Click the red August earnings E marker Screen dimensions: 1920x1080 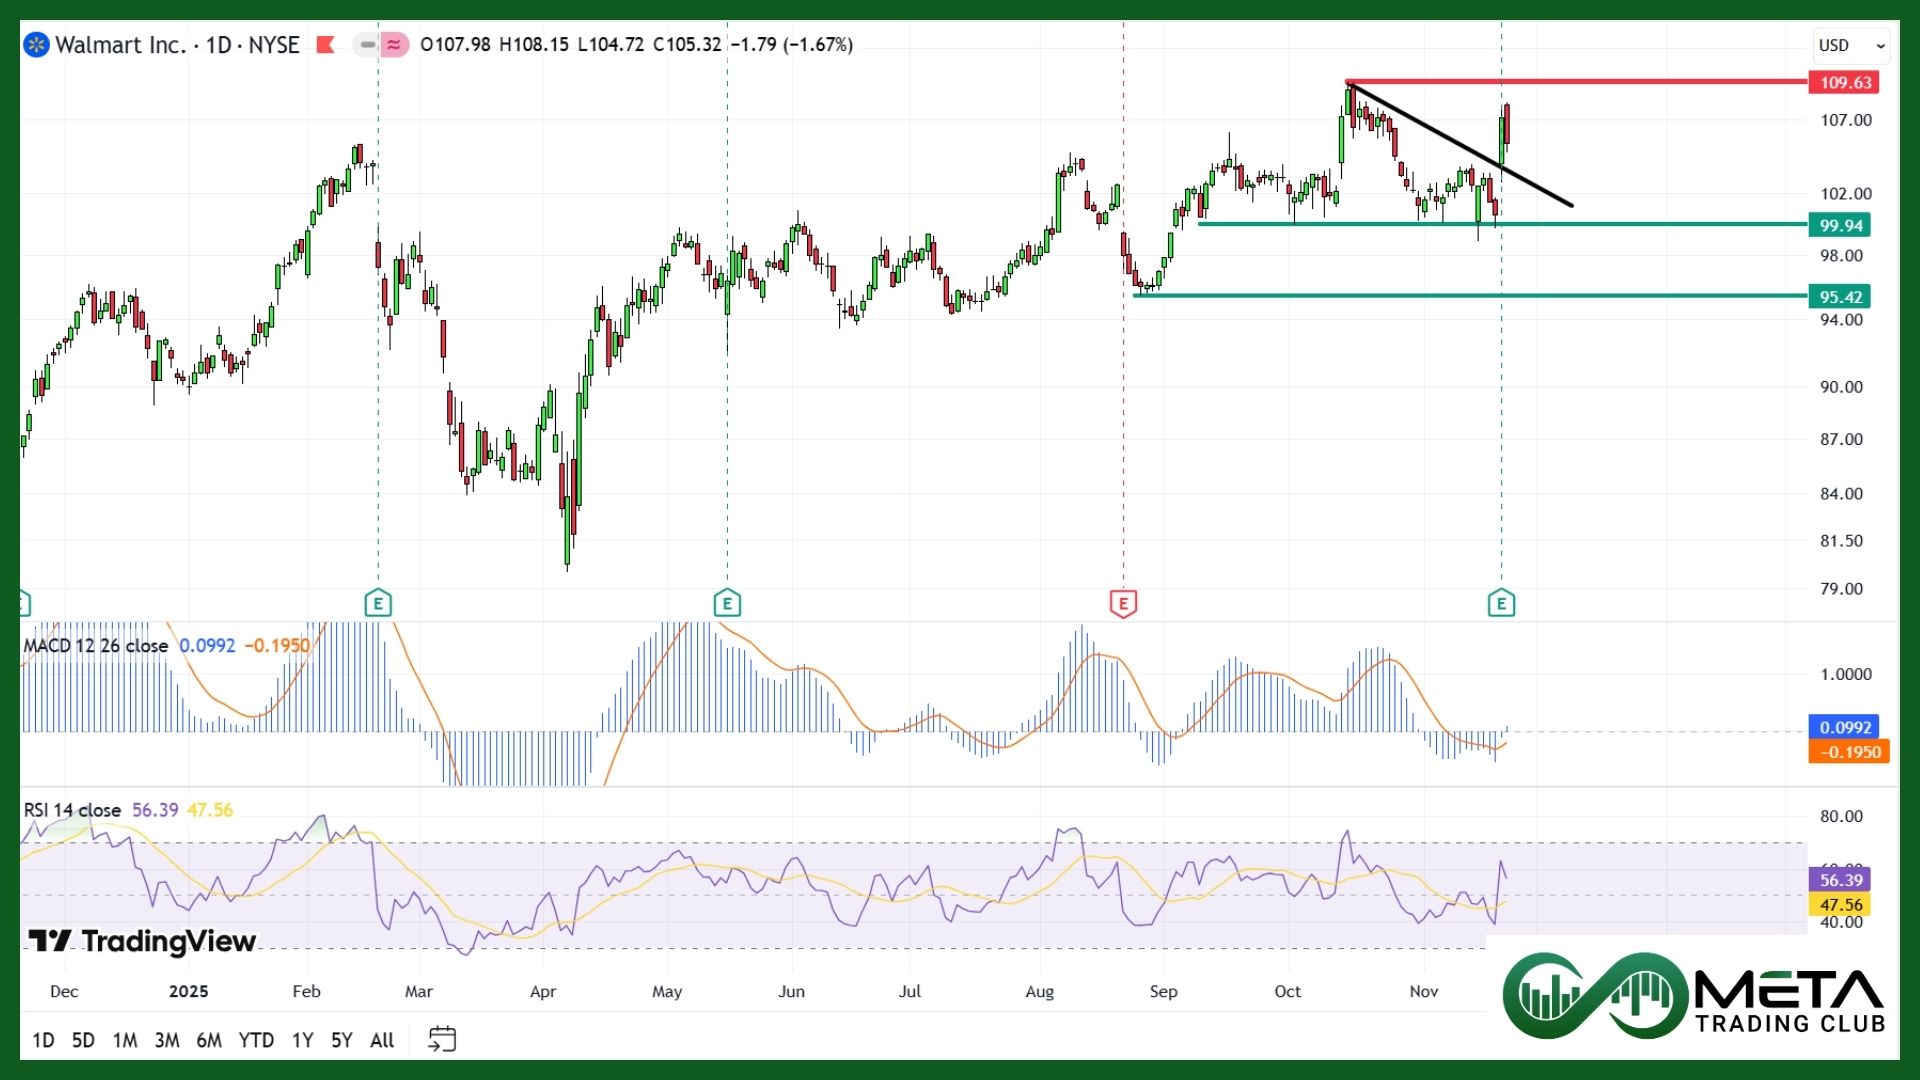pos(1123,603)
